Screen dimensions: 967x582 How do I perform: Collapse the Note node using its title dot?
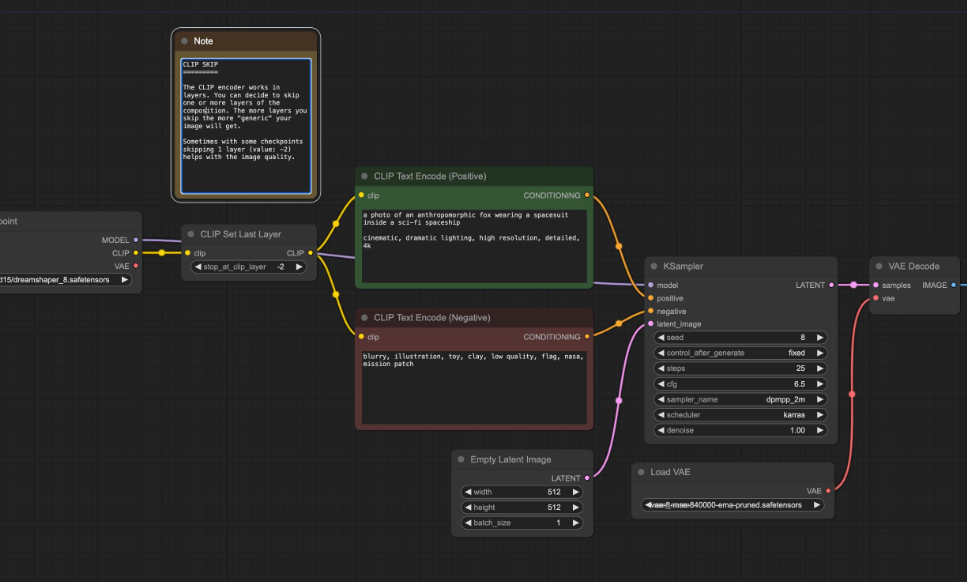tap(184, 41)
